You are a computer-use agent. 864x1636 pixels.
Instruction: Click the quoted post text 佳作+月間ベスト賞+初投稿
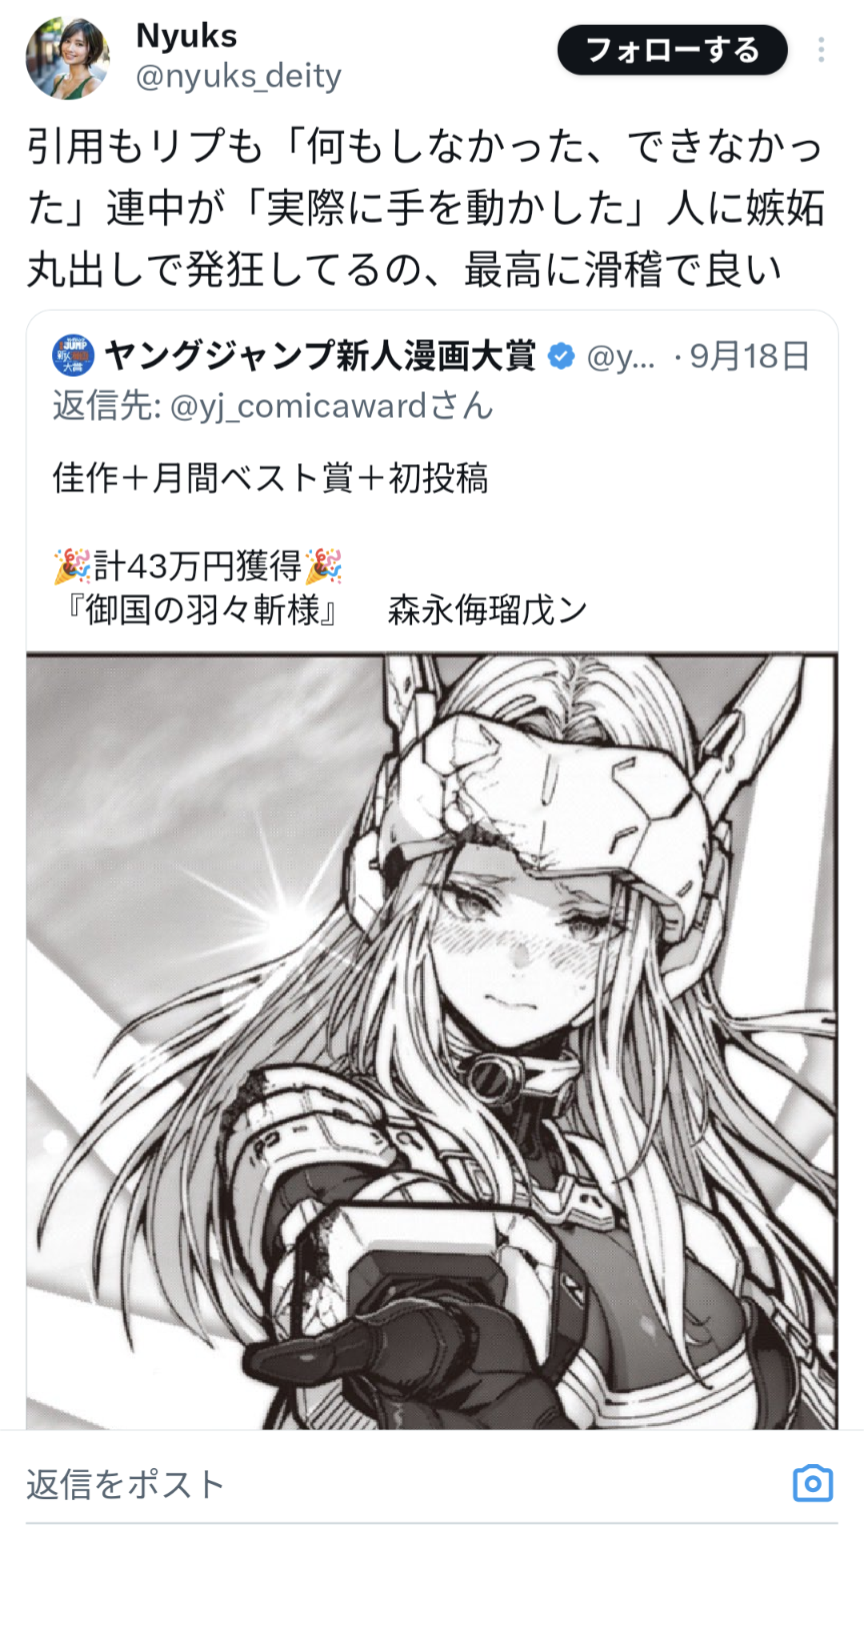tap(270, 479)
